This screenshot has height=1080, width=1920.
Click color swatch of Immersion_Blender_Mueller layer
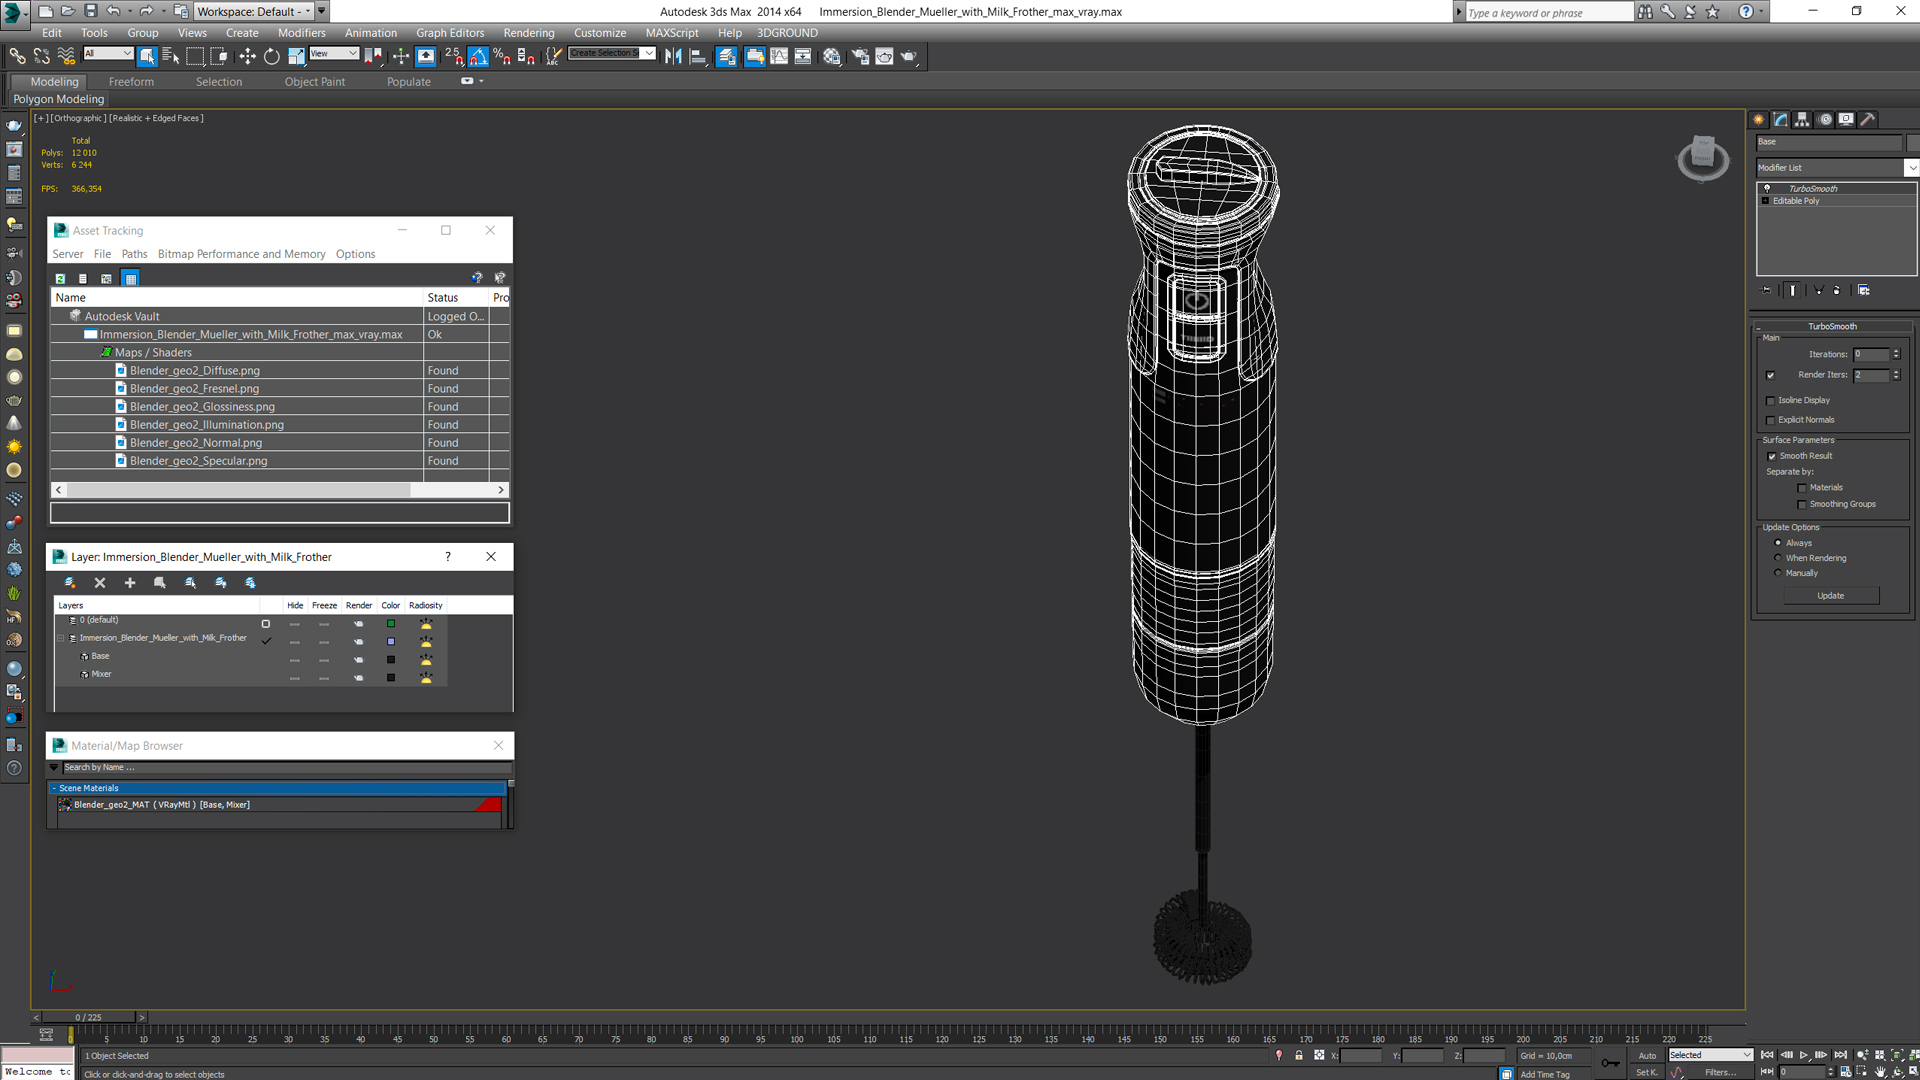(391, 641)
